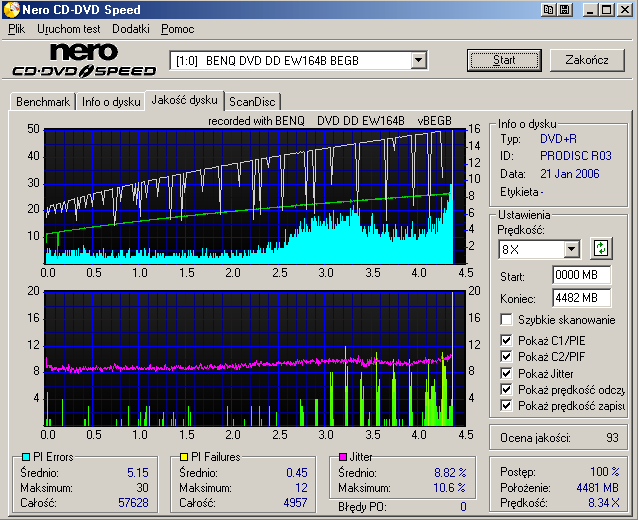Switch to the ScanDisc tab
This screenshot has height=520, width=638.
tap(252, 102)
